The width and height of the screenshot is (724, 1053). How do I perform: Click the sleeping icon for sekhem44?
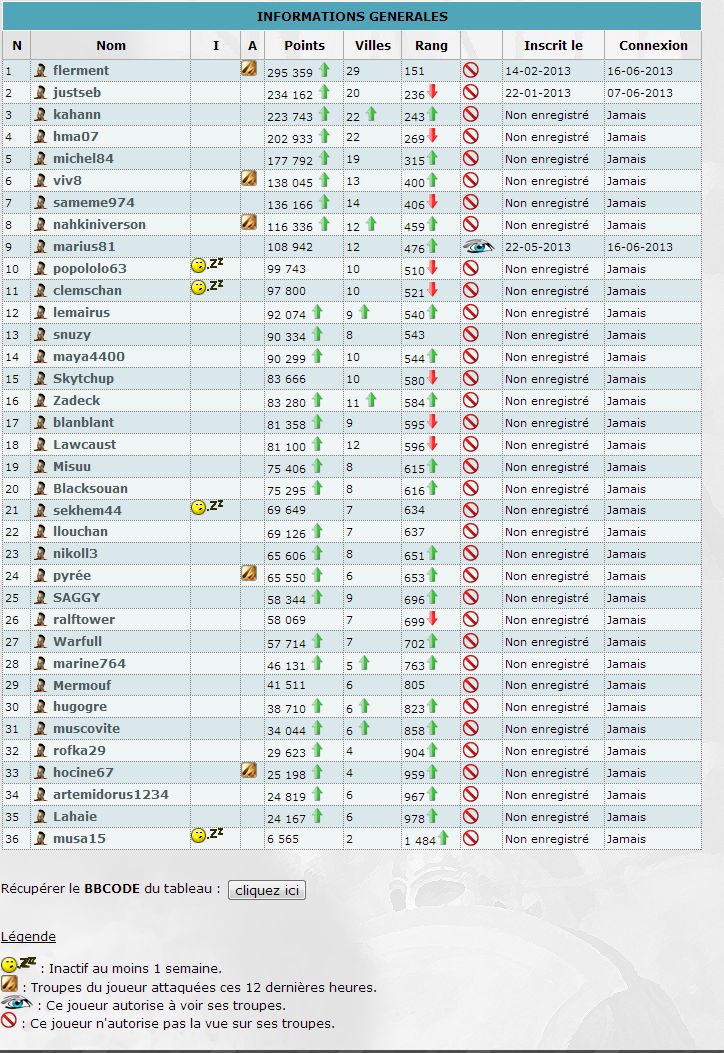click(207, 508)
